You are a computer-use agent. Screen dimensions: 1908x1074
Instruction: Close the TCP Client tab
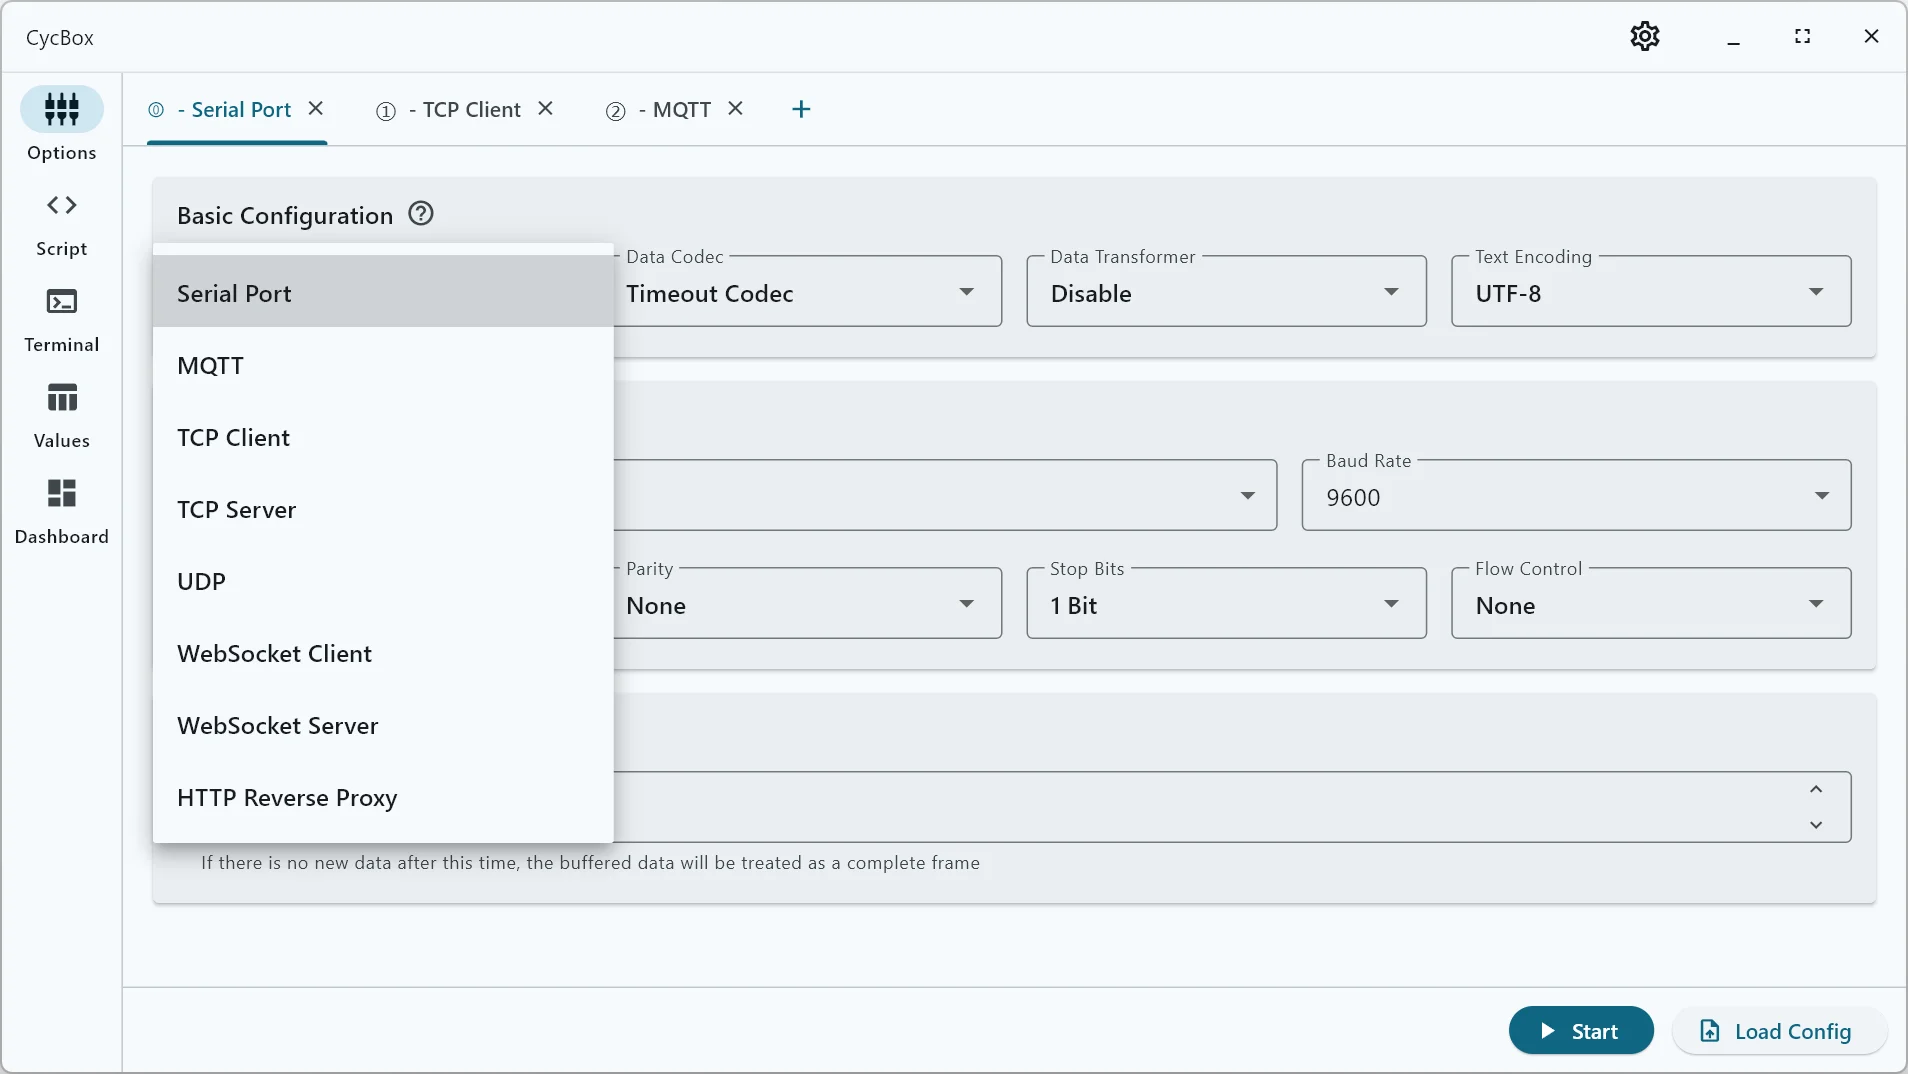pos(545,109)
